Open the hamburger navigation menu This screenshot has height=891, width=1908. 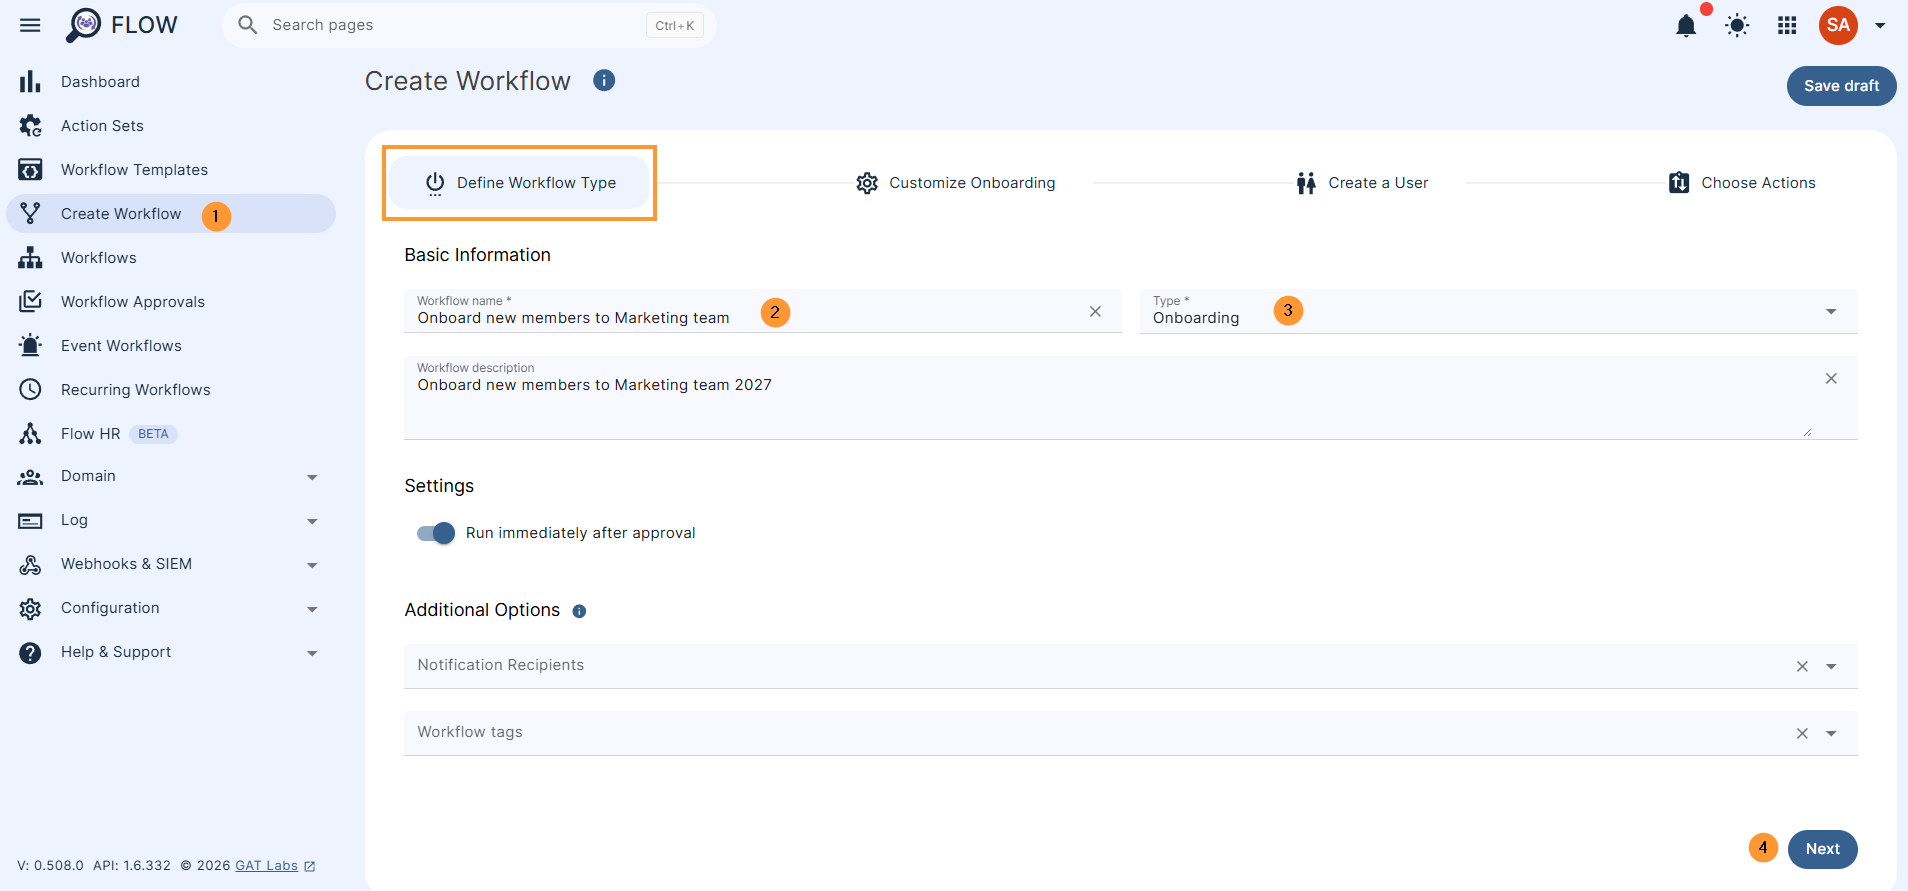[30, 25]
